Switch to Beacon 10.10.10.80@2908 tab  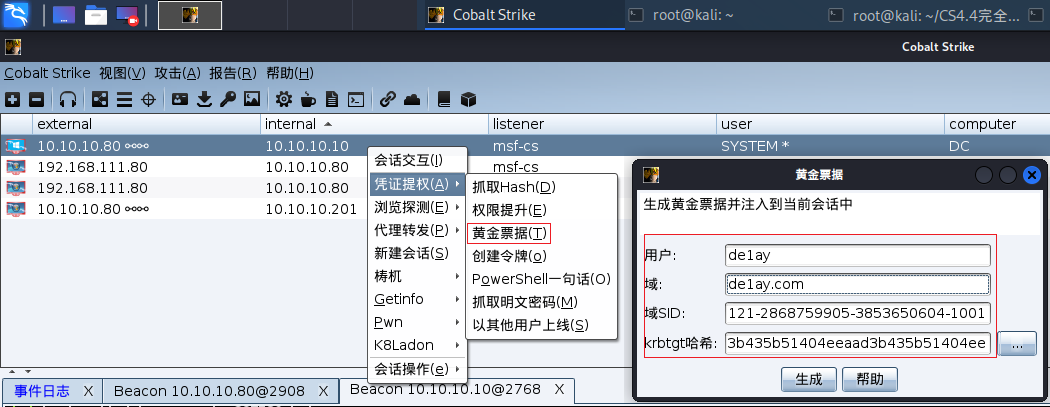click(x=209, y=391)
